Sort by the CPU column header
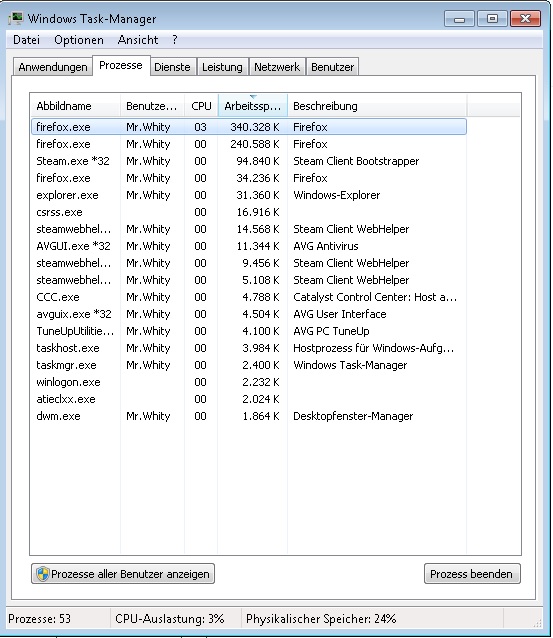The height and width of the screenshot is (638, 553). click(201, 106)
